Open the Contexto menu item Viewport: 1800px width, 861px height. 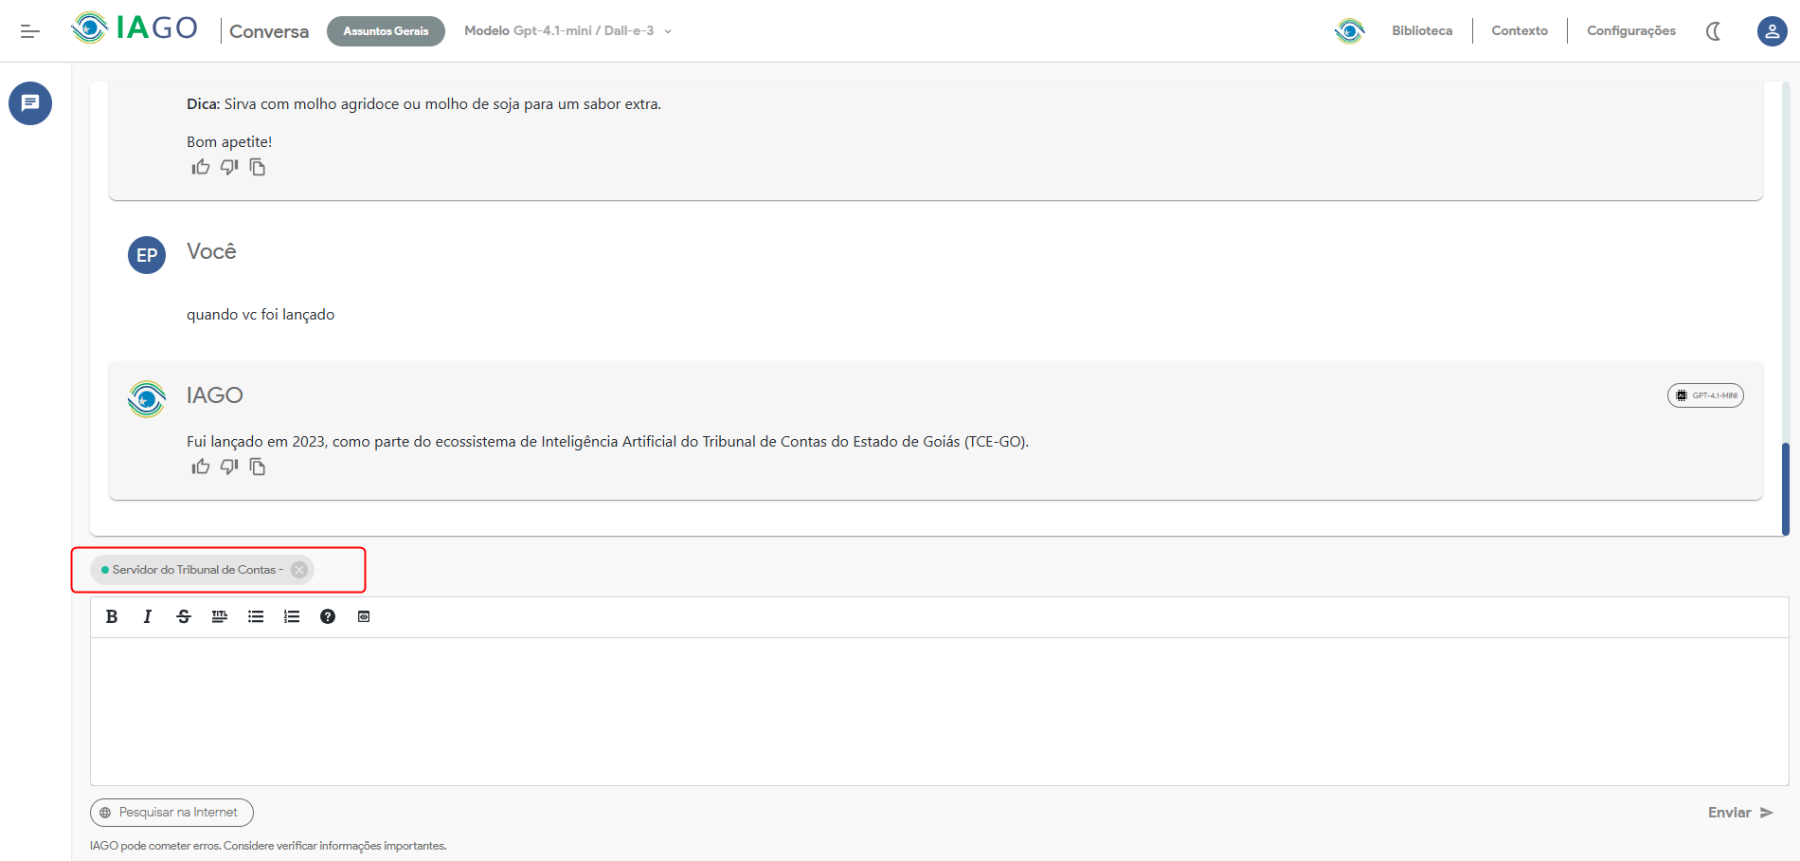click(1519, 31)
